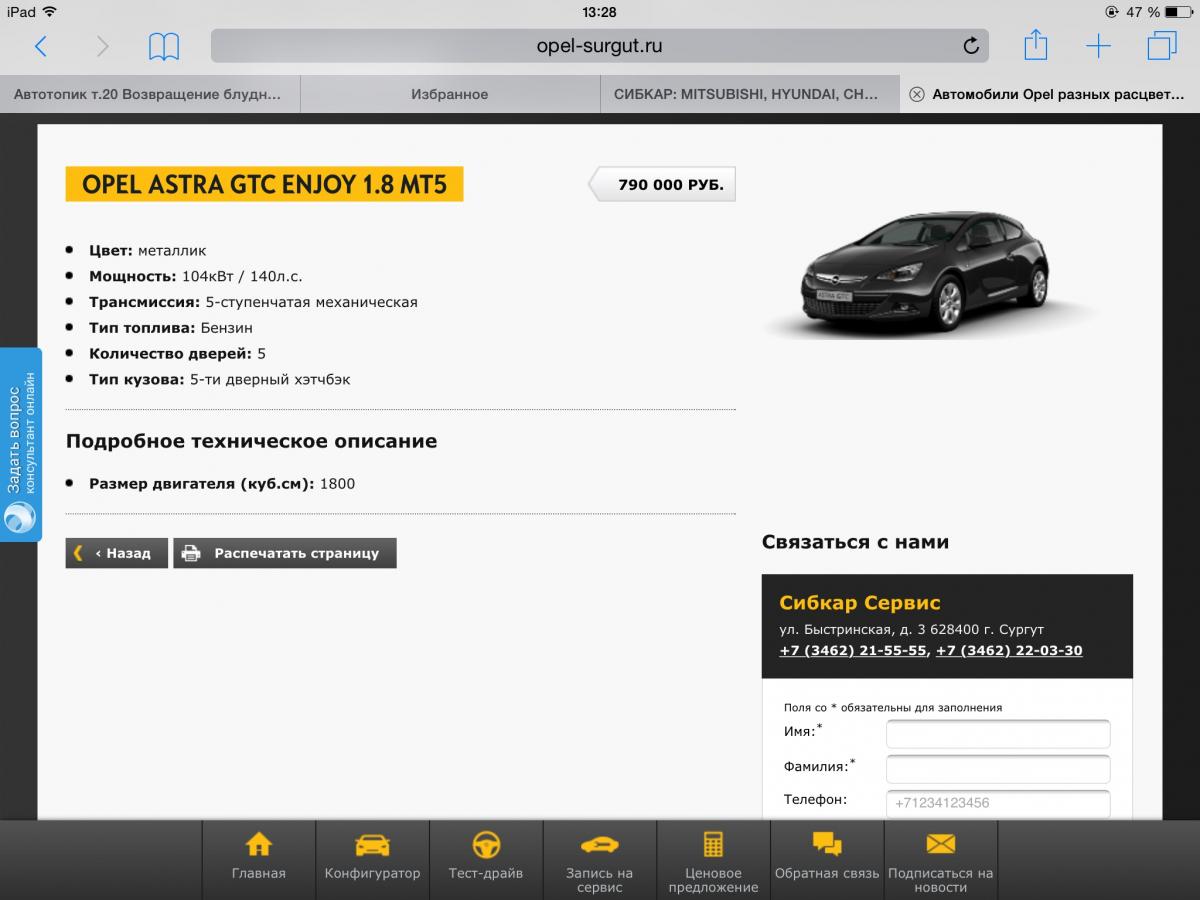Open the Safari share sheet icon
Screen dimensions: 1200x900
1036,45
